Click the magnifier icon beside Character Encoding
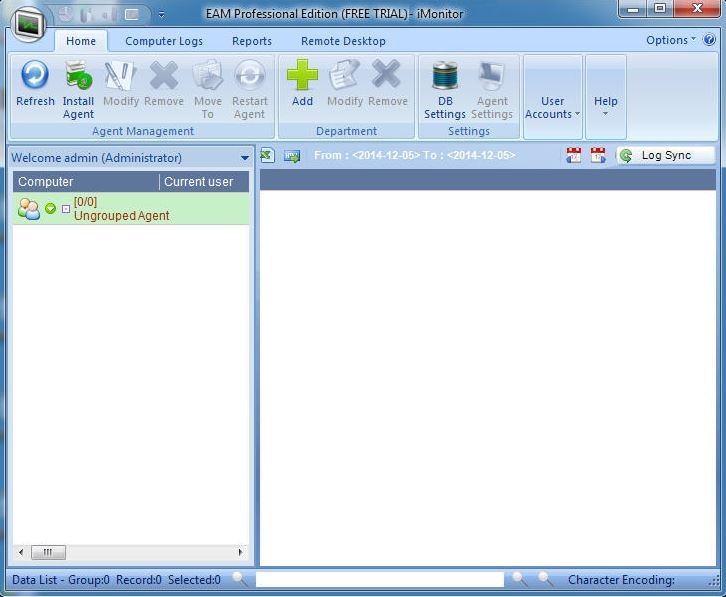726x597 pixels. [x=545, y=579]
